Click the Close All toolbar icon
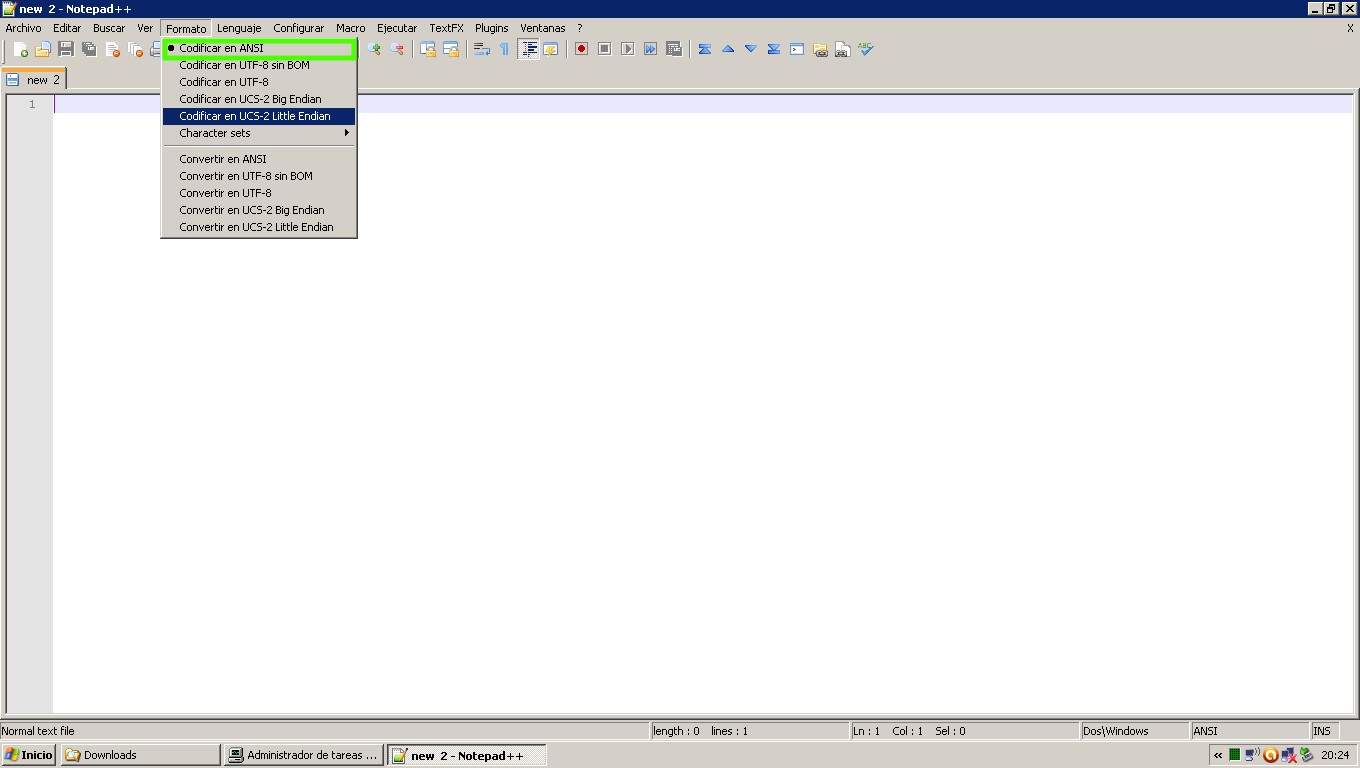Screen dimensions: 1360x768 point(135,49)
